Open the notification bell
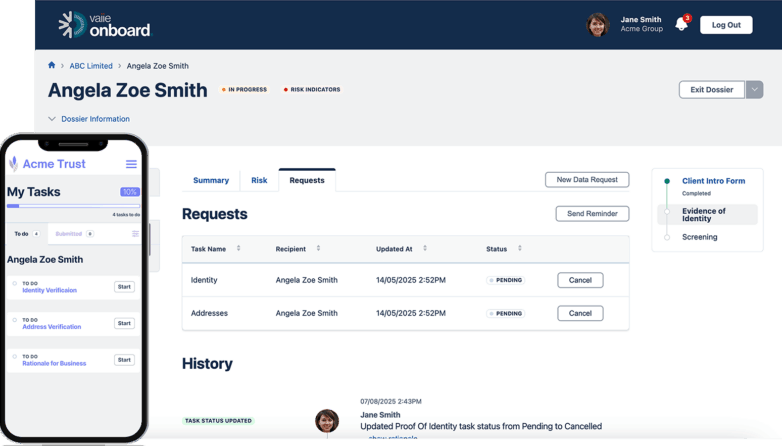782x446 pixels. coord(681,25)
